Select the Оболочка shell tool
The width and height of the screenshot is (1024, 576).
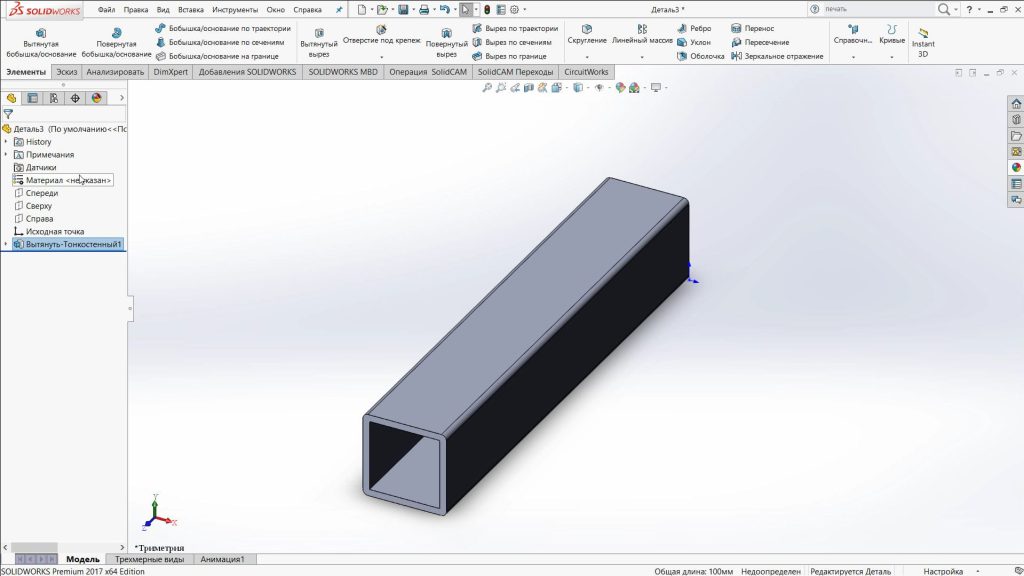point(701,56)
